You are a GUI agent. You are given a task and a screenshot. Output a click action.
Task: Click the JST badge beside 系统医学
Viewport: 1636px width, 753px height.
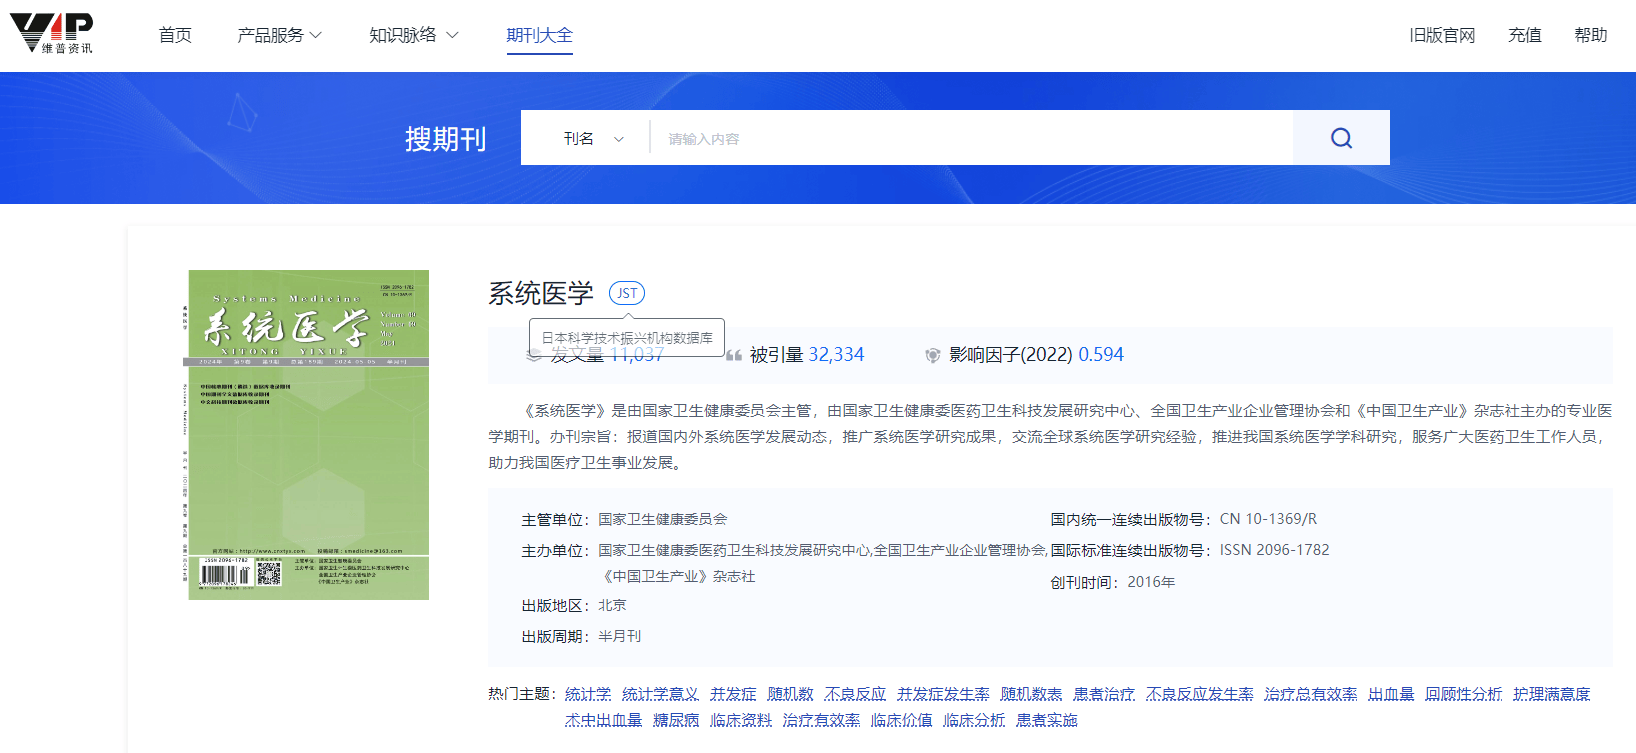(627, 293)
